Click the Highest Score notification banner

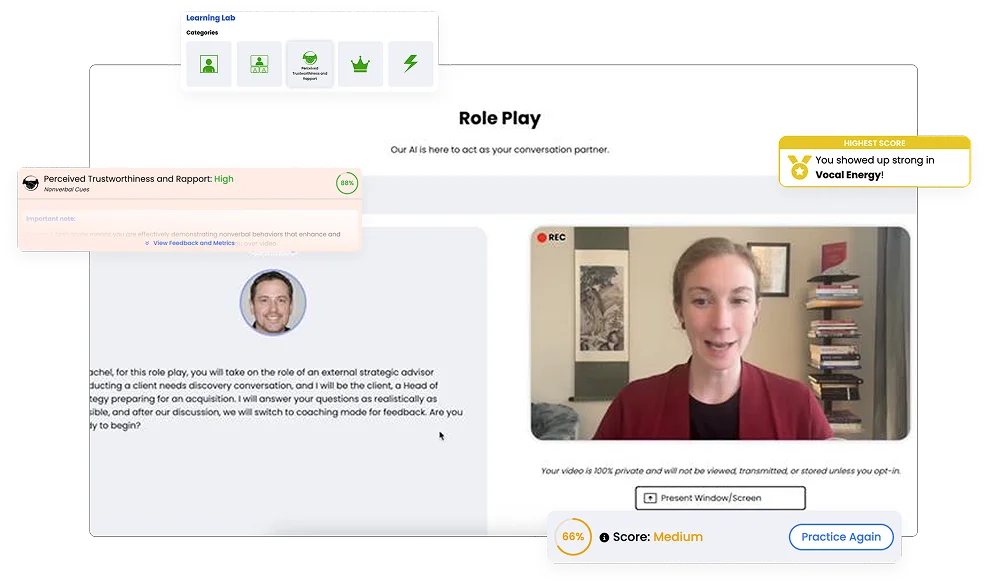(874, 143)
